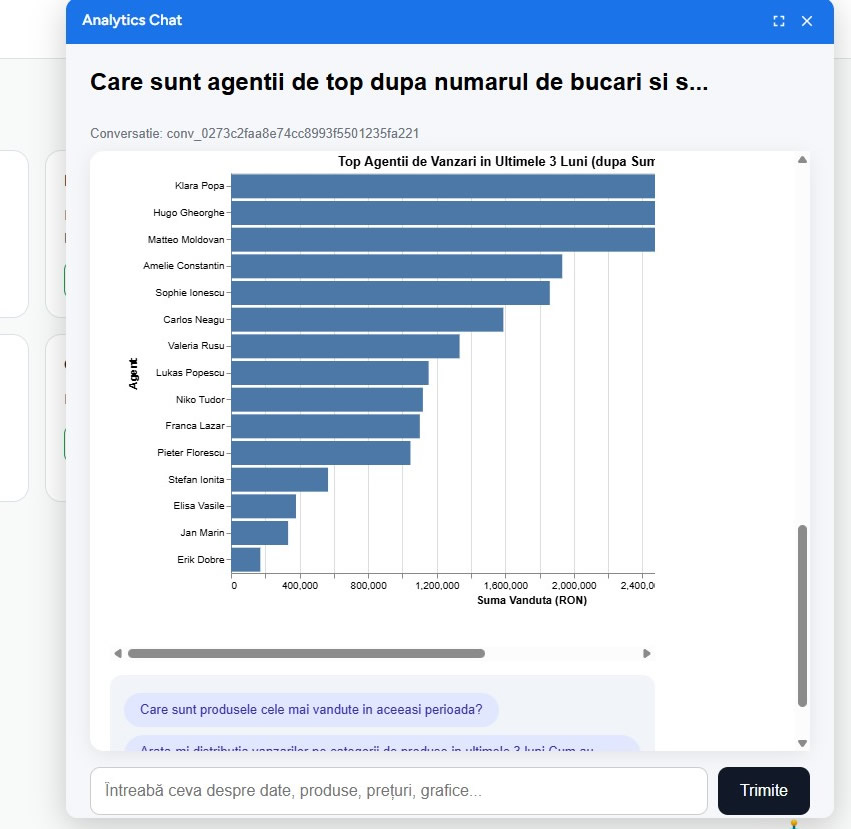Click the Jan Marin bar
The height and width of the screenshot is (829, 851).
pos(259,533)
